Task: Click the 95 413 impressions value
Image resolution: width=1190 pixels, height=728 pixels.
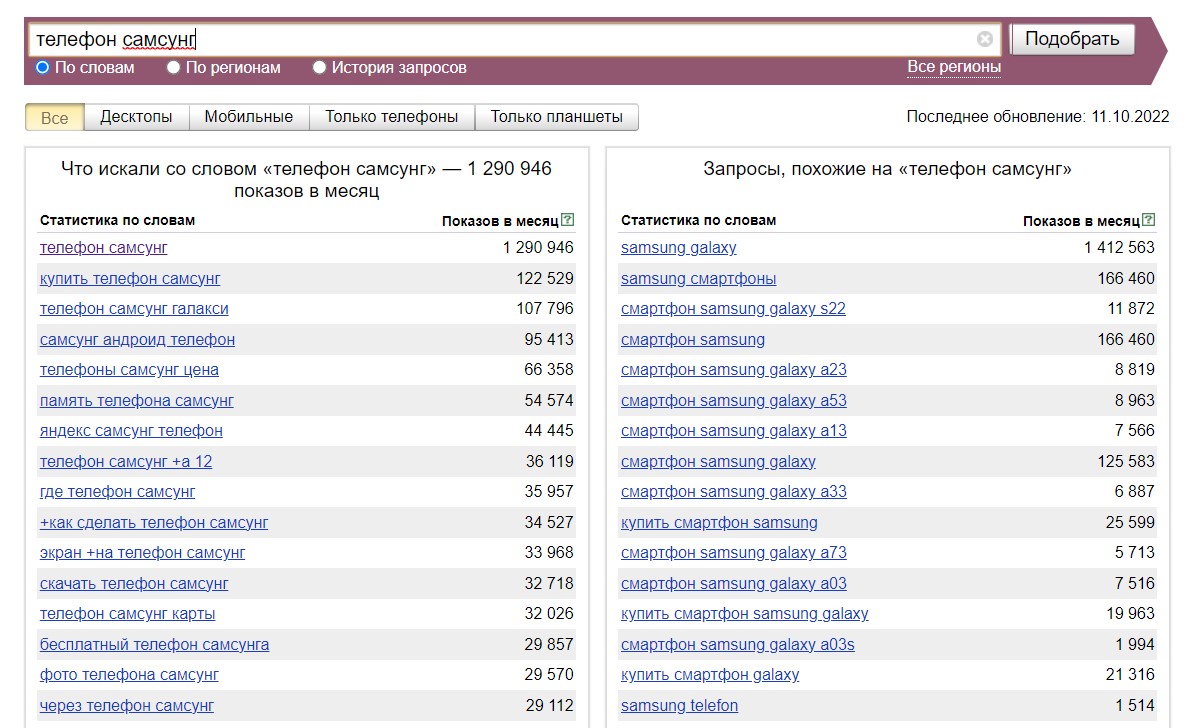Action: pos(549,339)
